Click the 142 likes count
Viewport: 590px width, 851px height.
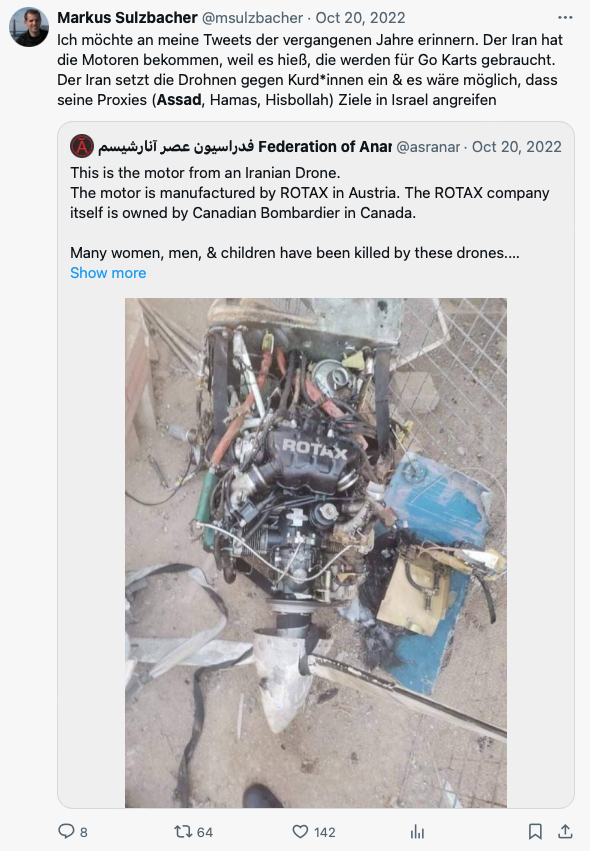[x=325, y=832]
